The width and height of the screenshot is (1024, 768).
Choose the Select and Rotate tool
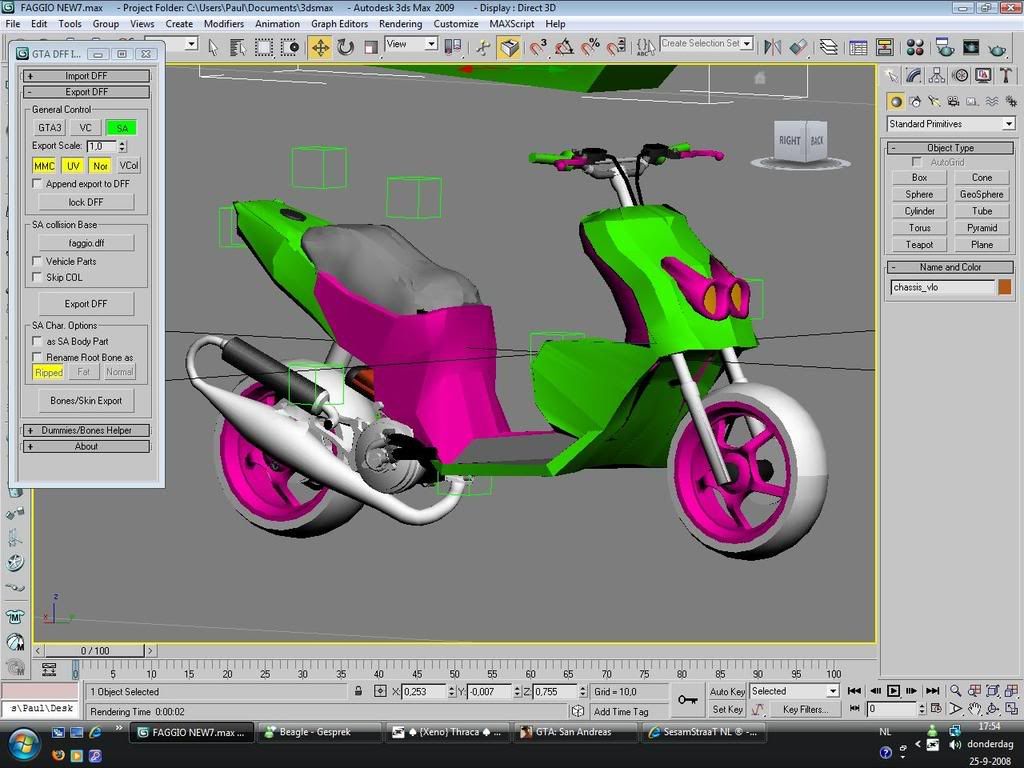345,47
